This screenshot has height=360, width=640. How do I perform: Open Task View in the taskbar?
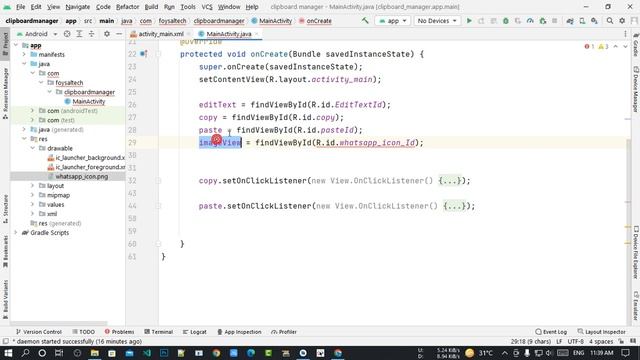point(59,353)
